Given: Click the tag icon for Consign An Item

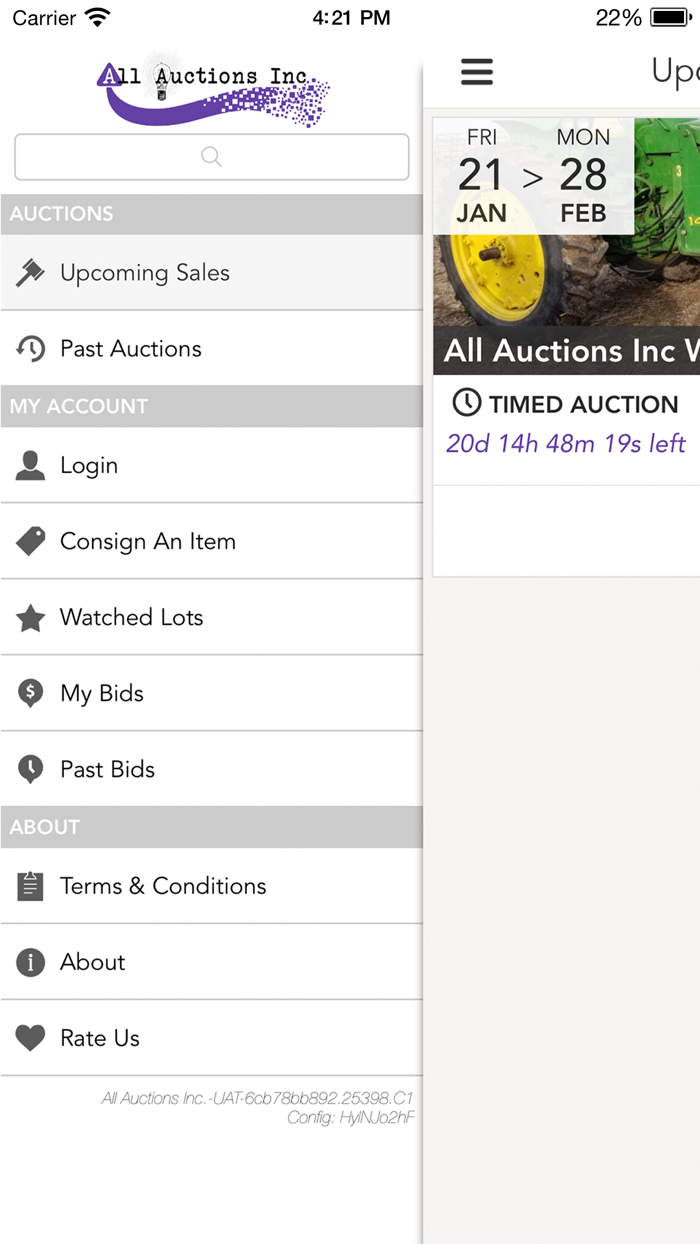Looking at the screenshot, I should point(30,541).
